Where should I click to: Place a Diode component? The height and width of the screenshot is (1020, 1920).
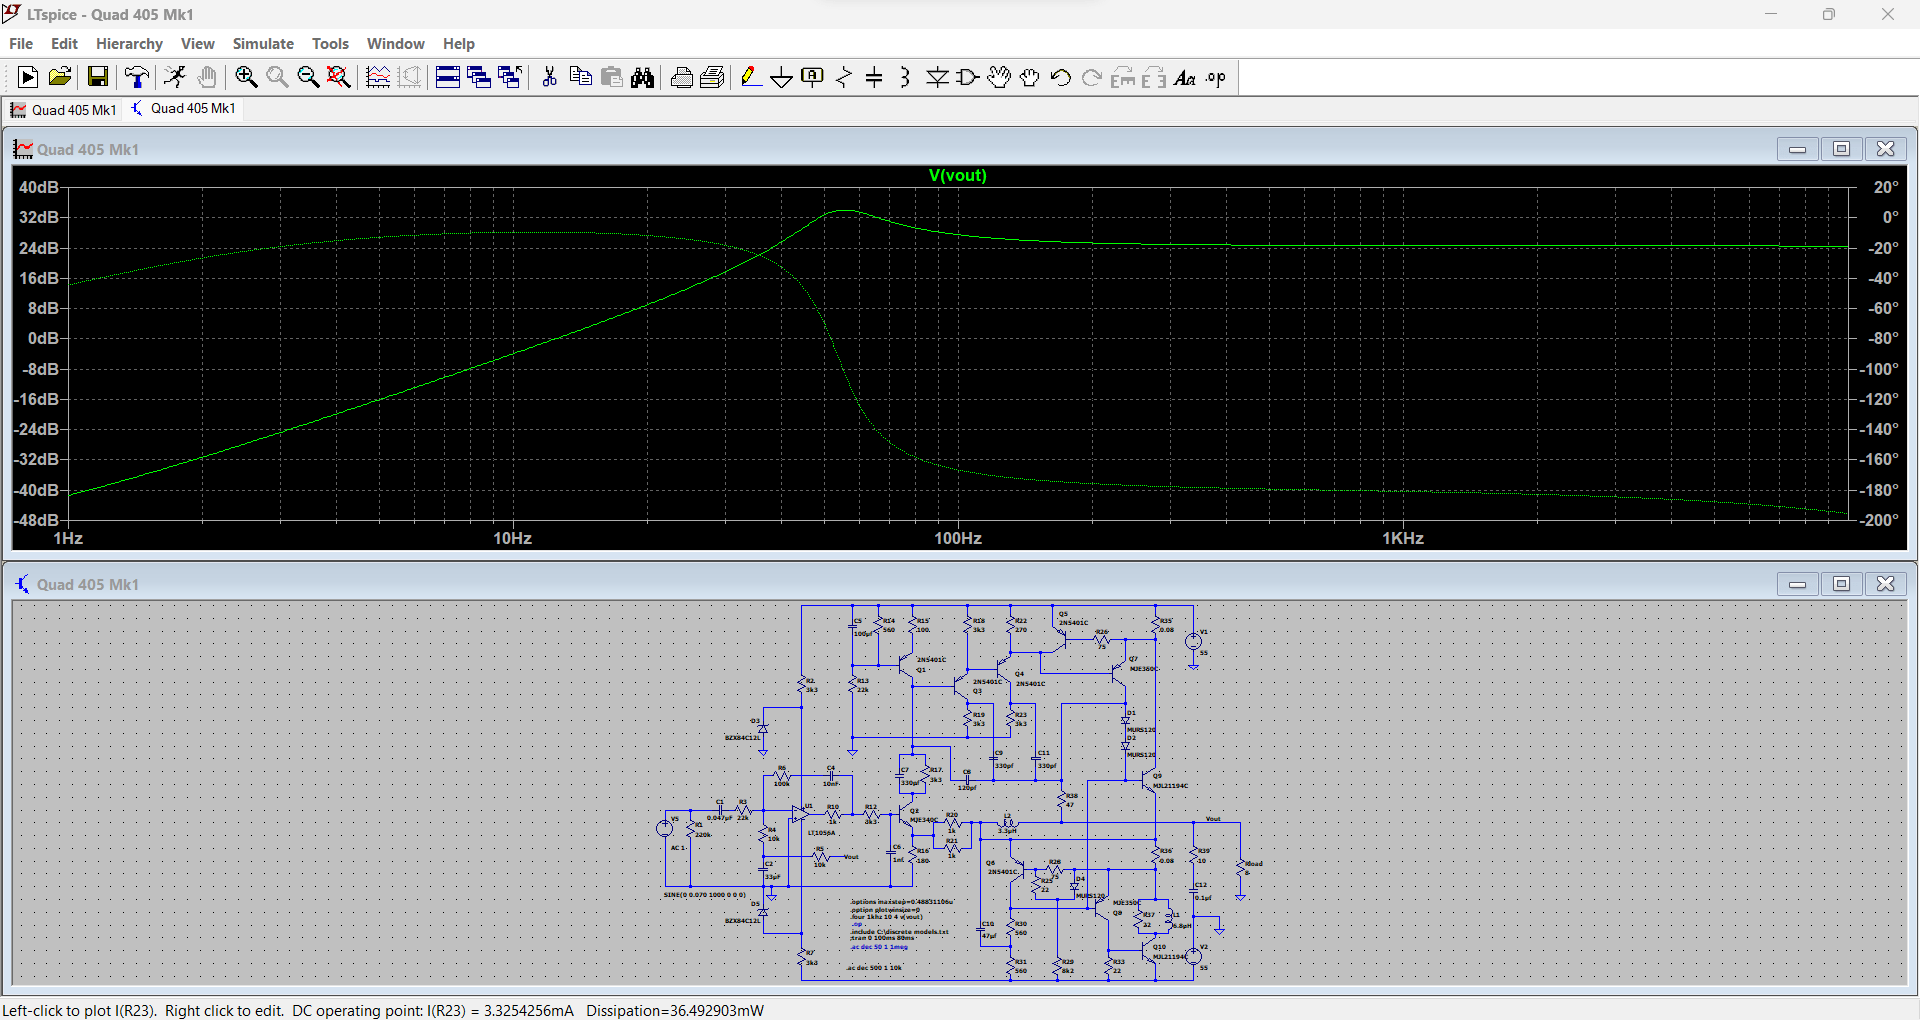(937, 77)
